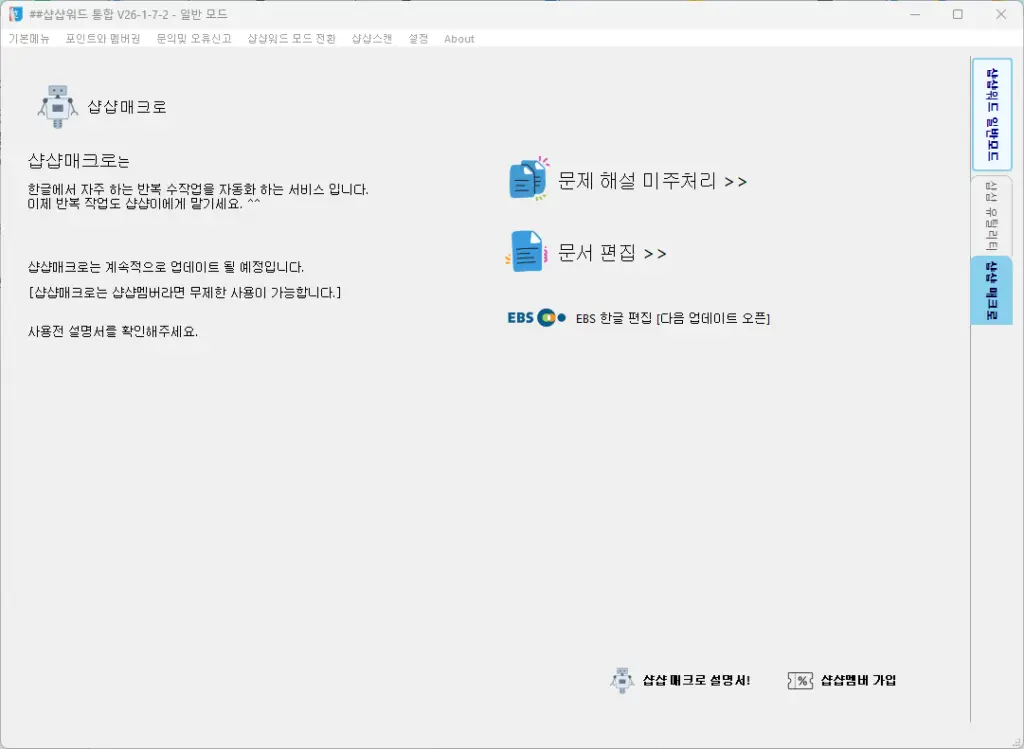Open the 기본메뉴 menu

[29, 39]
